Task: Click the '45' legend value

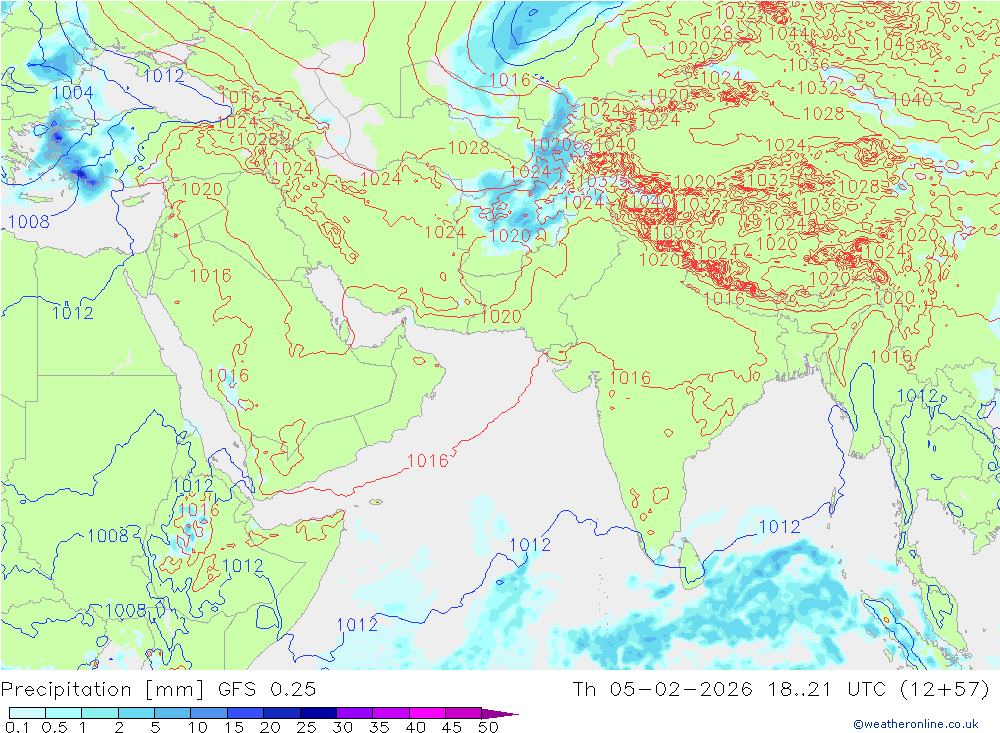Action: coord(452,727)
